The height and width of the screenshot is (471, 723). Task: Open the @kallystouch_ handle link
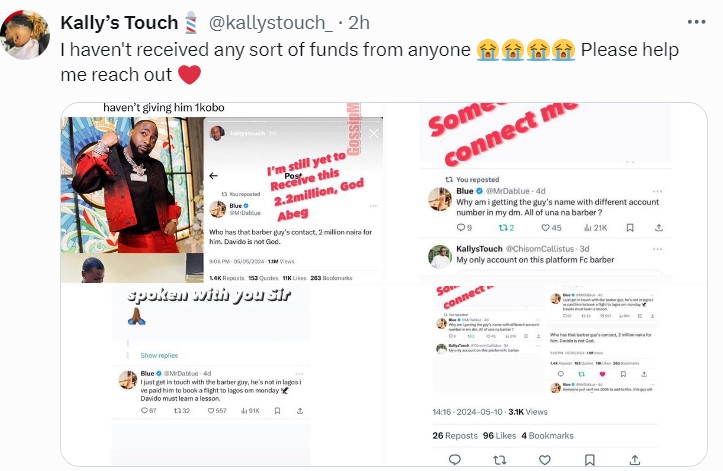point(271,23)
